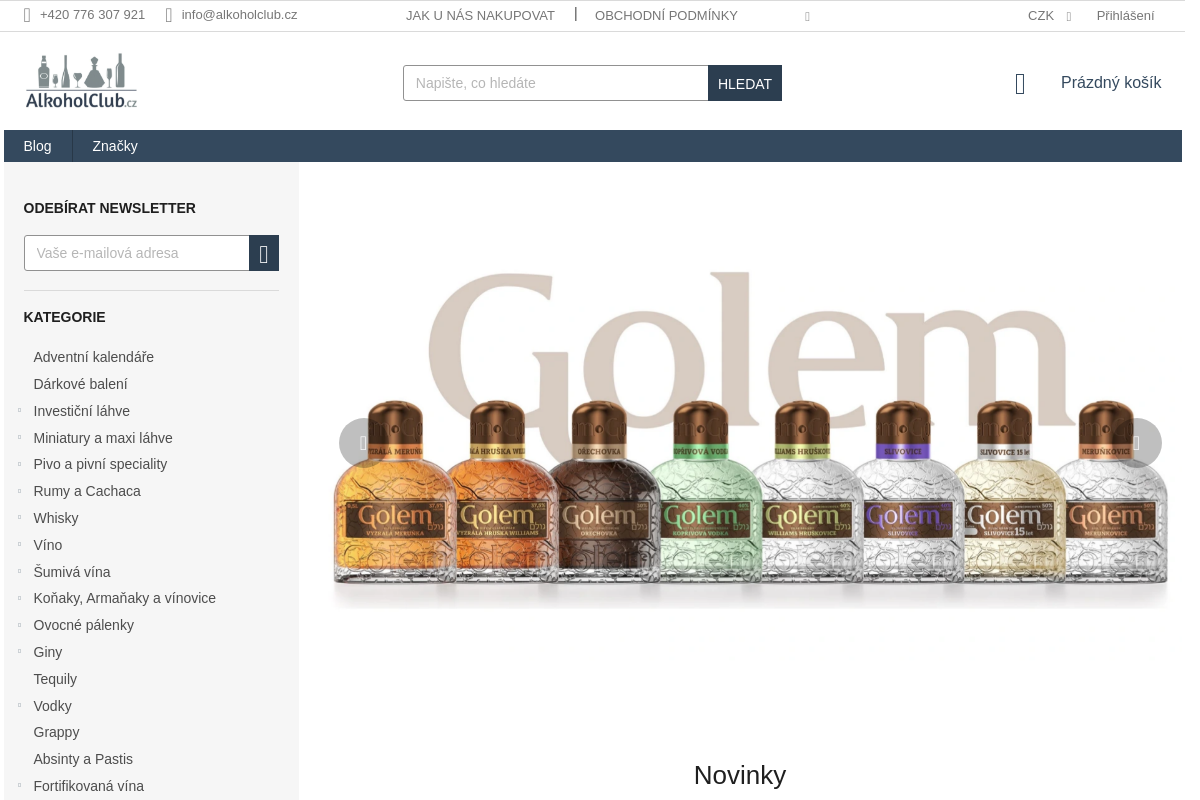The image size is (1200, 800).
Task: Open the Blog menu item
Action: point(37,146)
